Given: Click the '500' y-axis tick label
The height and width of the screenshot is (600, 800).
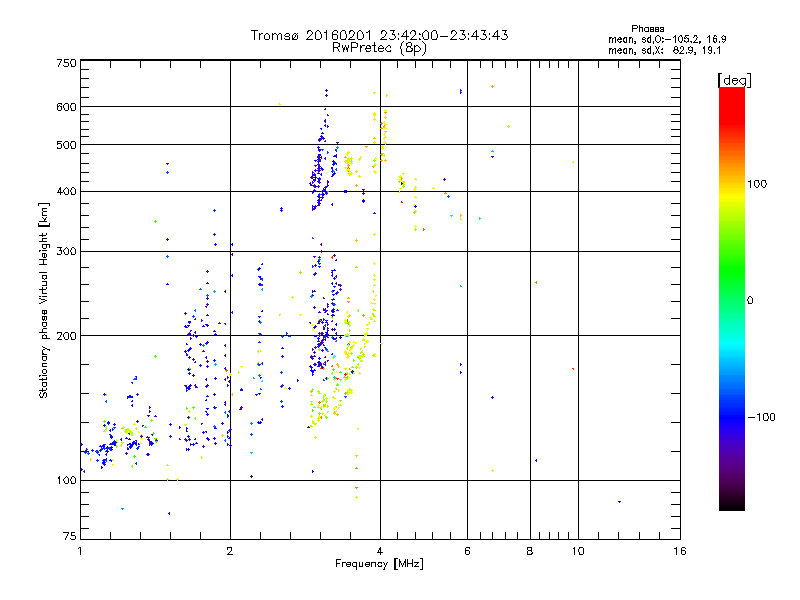Looking at the screenshot, I should [x=66, y=145].
